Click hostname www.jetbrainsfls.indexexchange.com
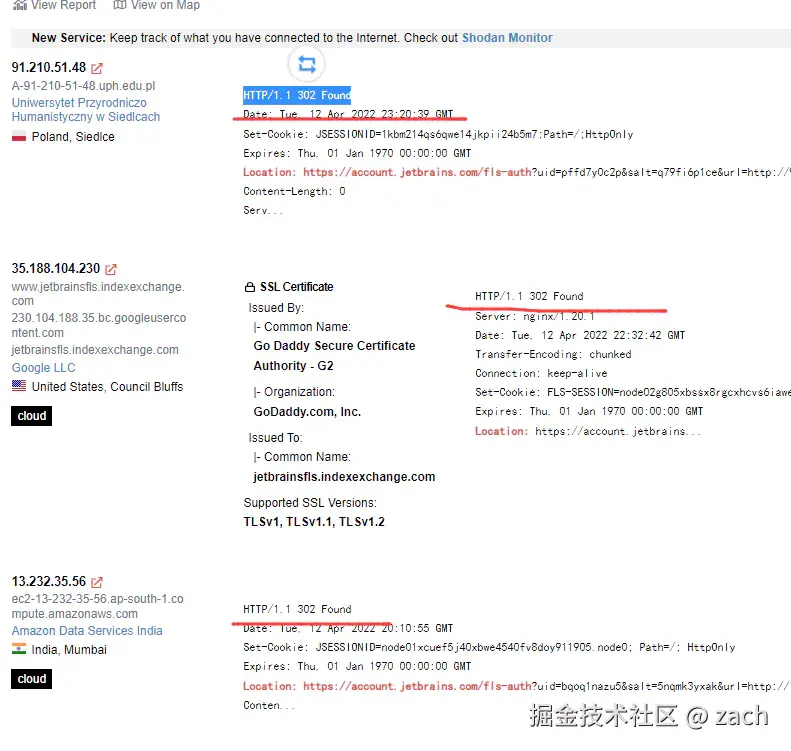Screen dimensions: 791x751 point(98,294)
